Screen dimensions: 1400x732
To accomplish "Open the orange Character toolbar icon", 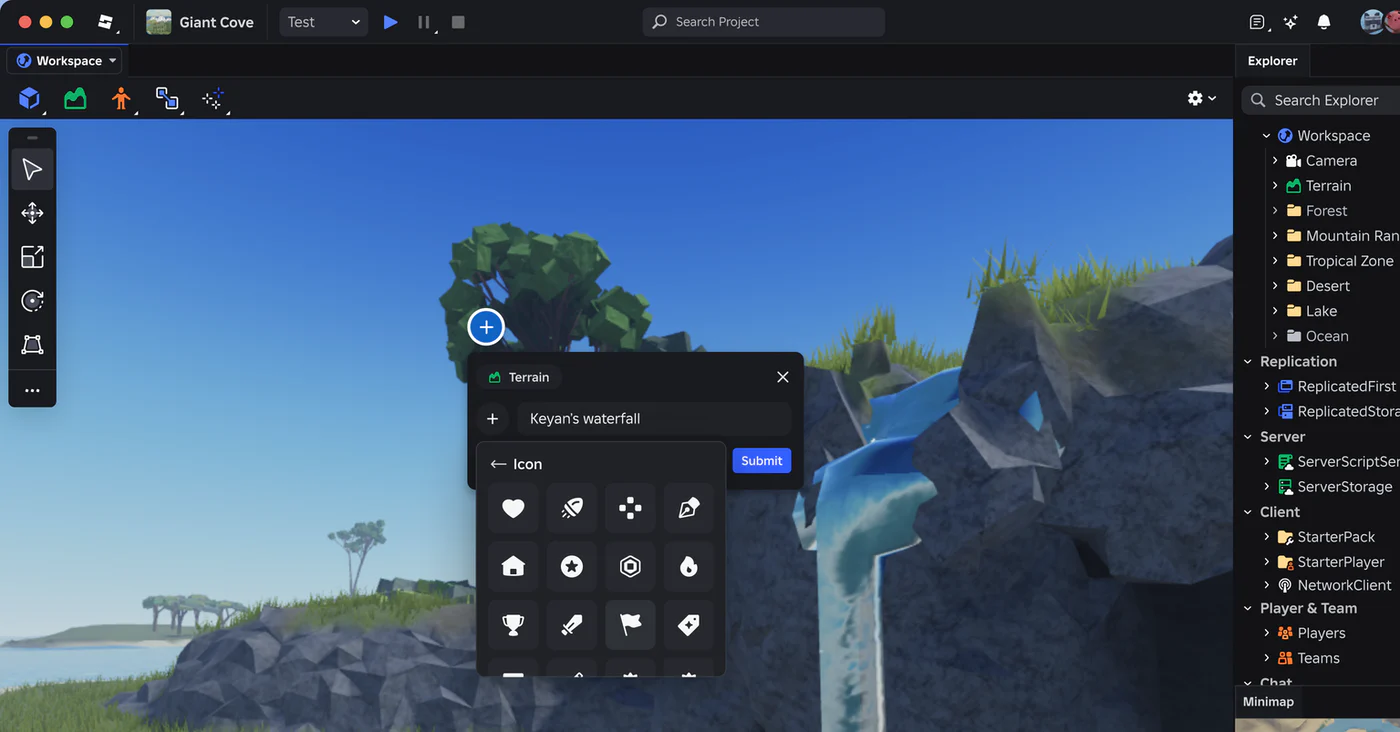I will pos(121,98).
